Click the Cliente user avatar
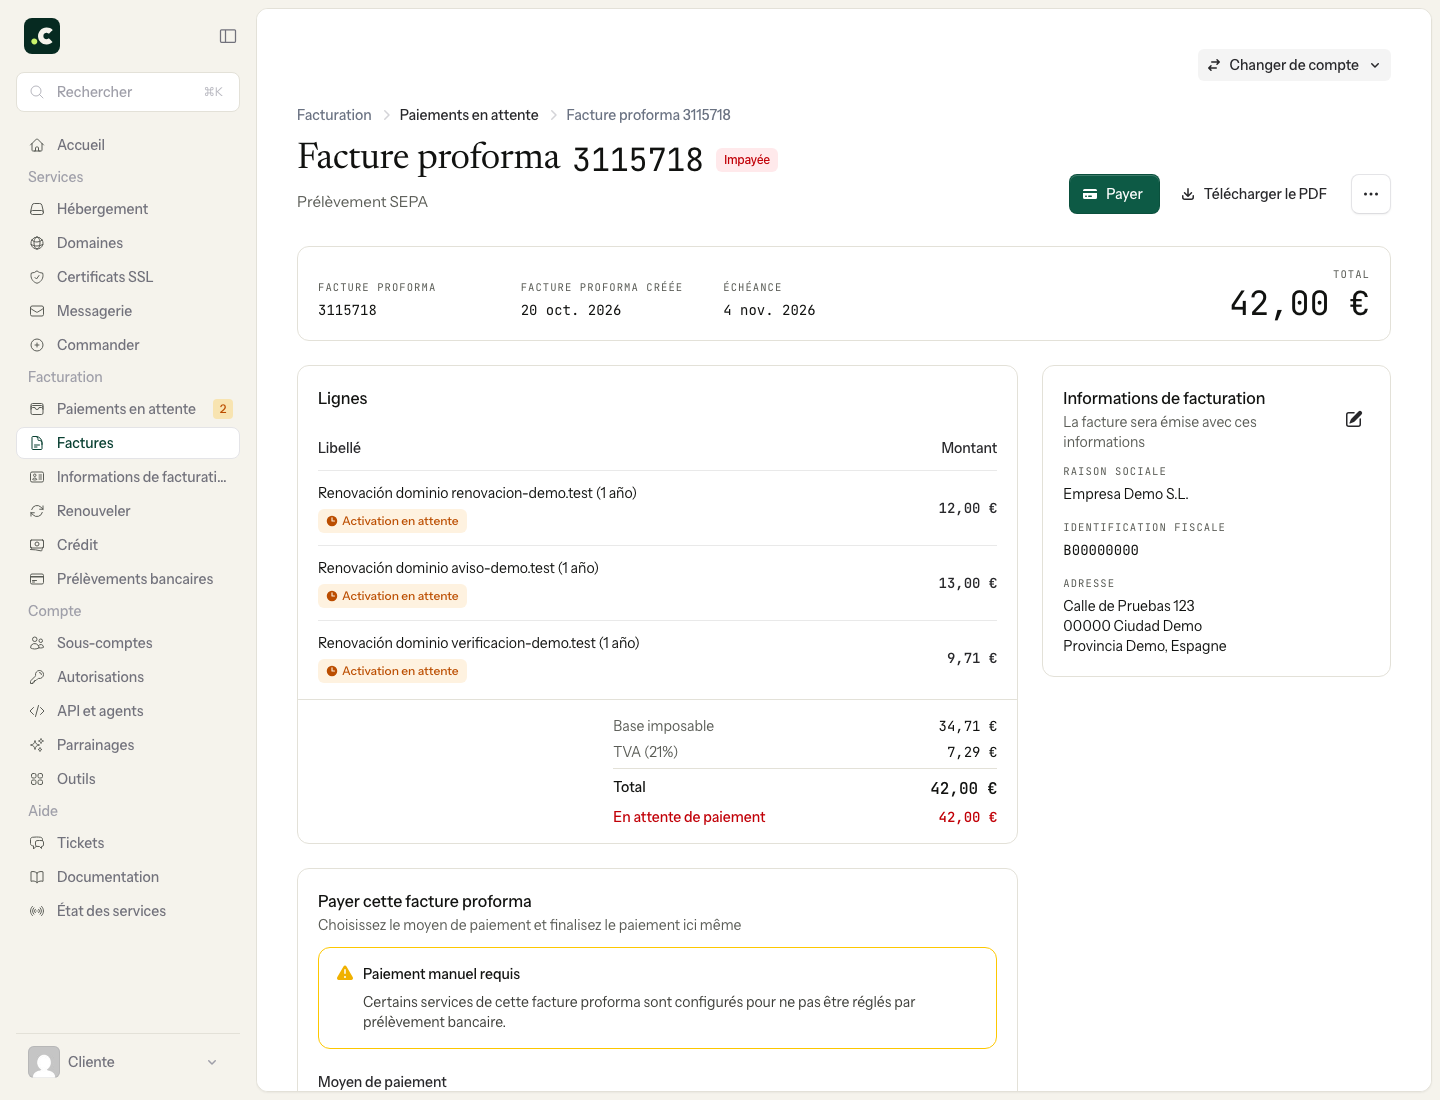 click(x=44, y=1062)
